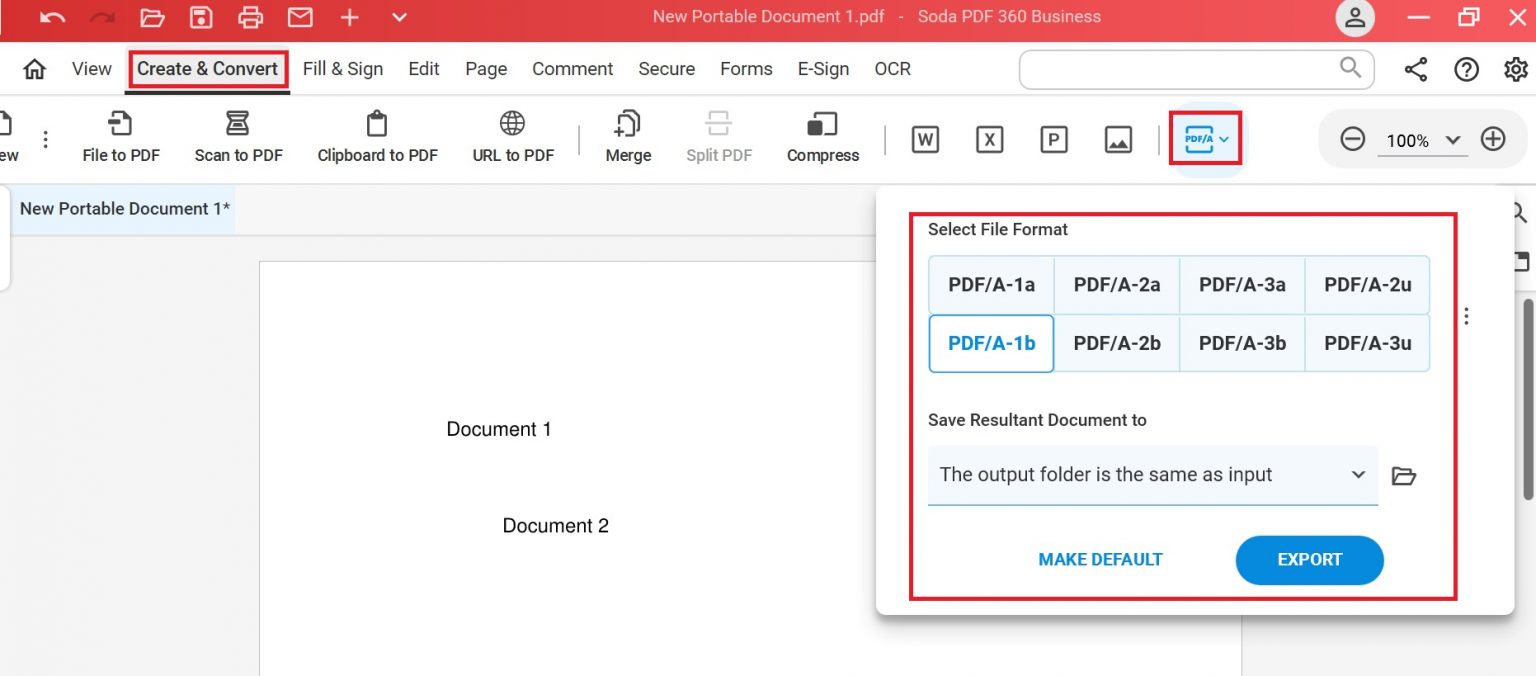
Task: Convert PDF to Word with W icon
Action: [x=925, y=140]
